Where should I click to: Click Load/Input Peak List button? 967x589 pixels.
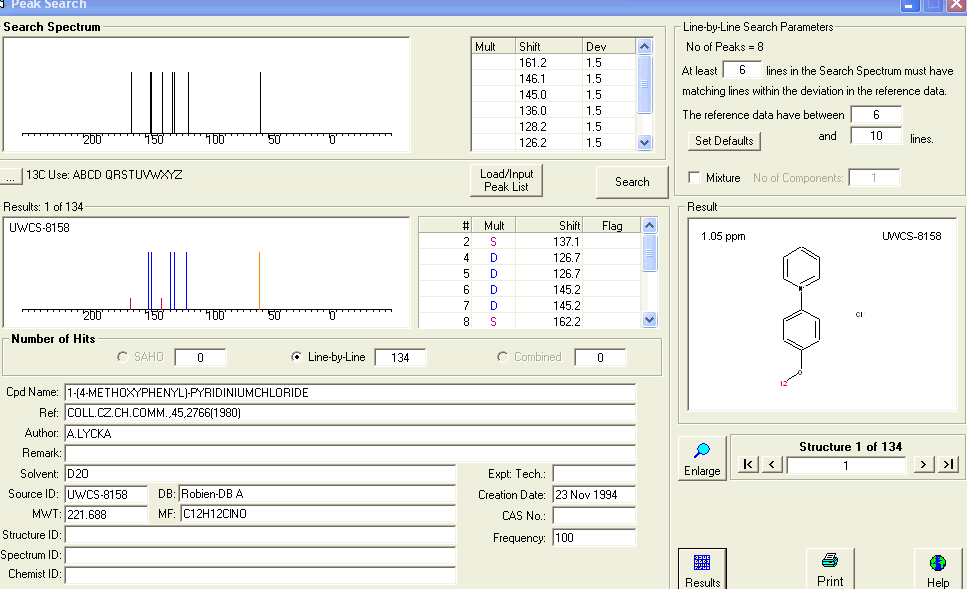coord(506,181)
